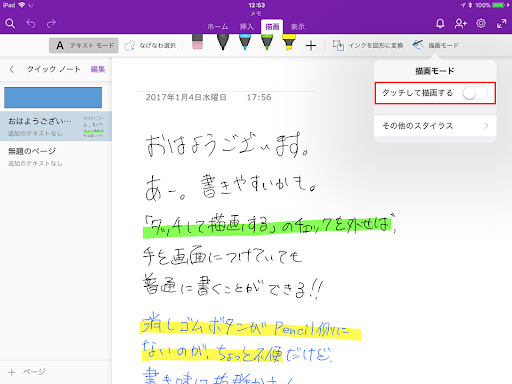Add a new page with + ページ
Image resolution: width=512 pixels, height=384 pixels.
pyautogui.click(x=27, y=372)
